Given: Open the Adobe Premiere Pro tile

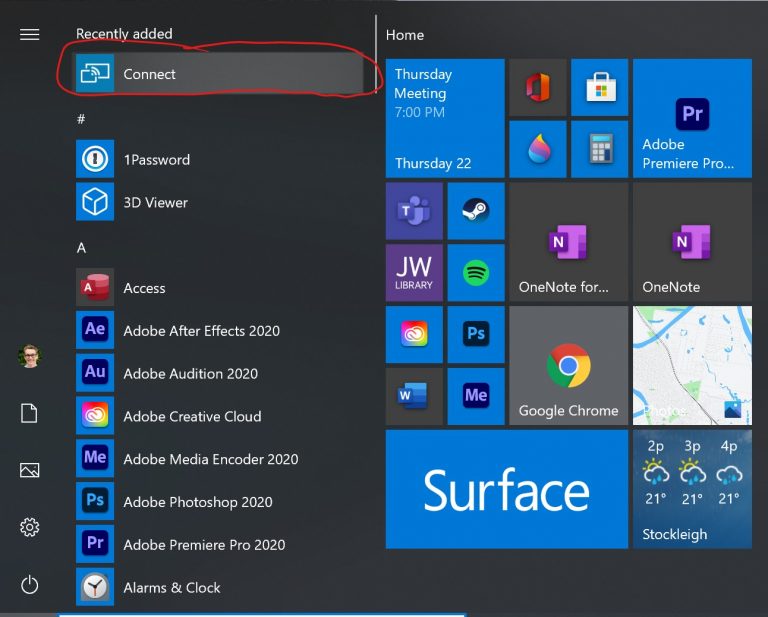Looking at the screenshot, I should [692, 118].
